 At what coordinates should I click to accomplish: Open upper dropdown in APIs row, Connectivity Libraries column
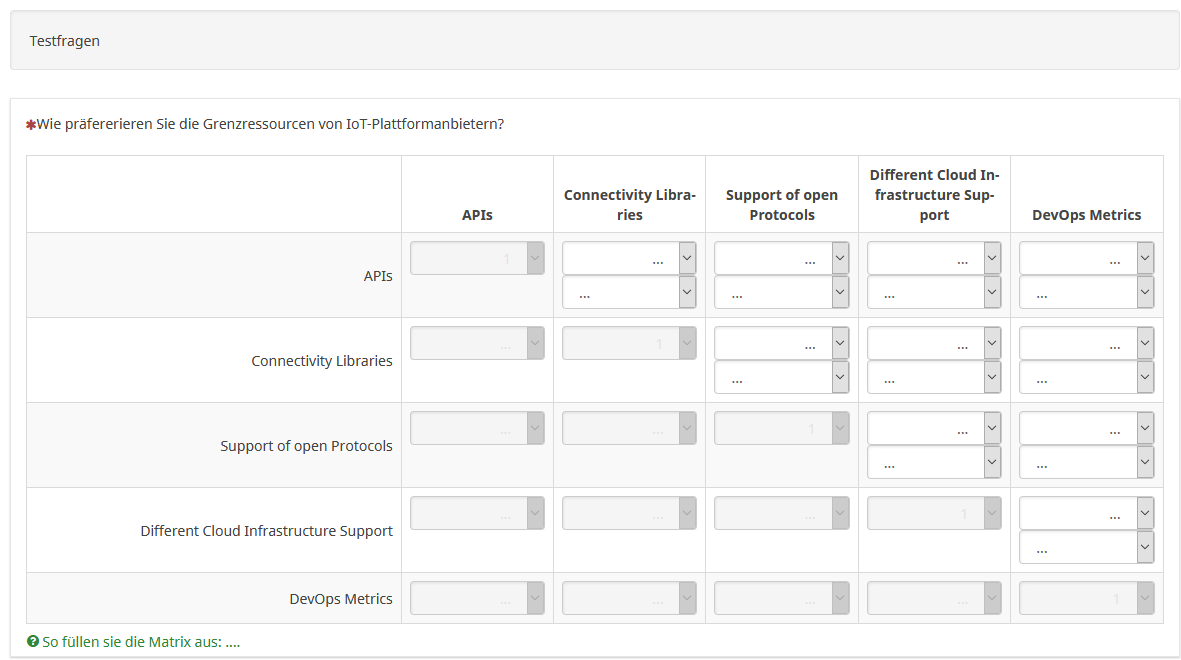coord(628,258)
